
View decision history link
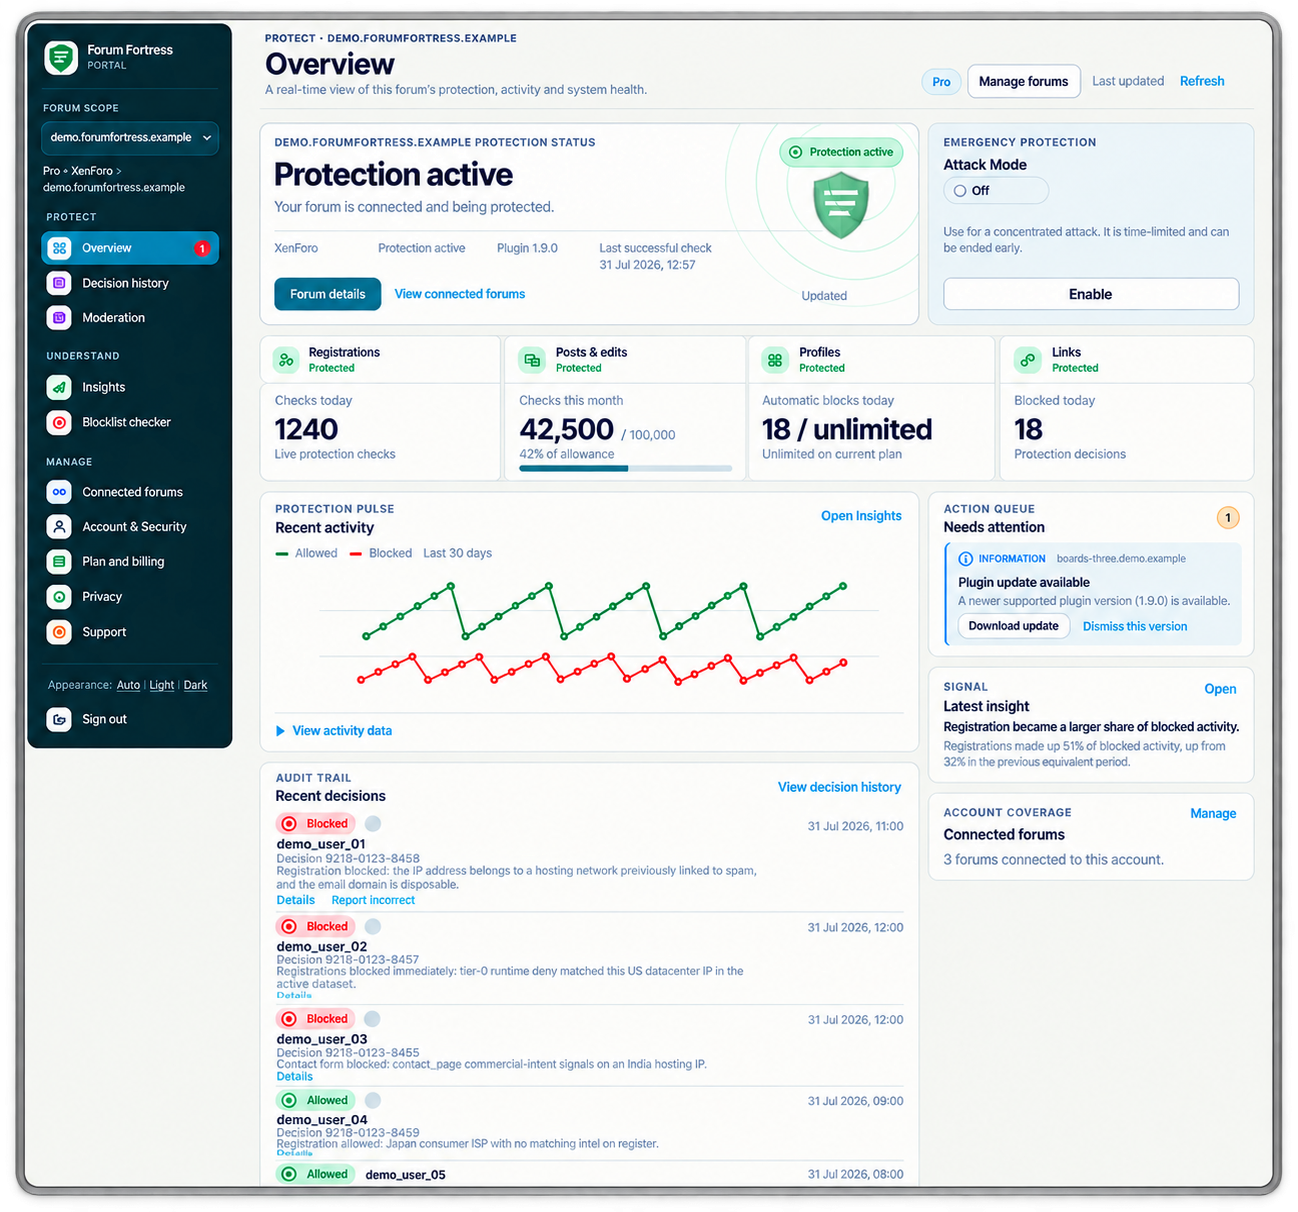tap(839, 788)
